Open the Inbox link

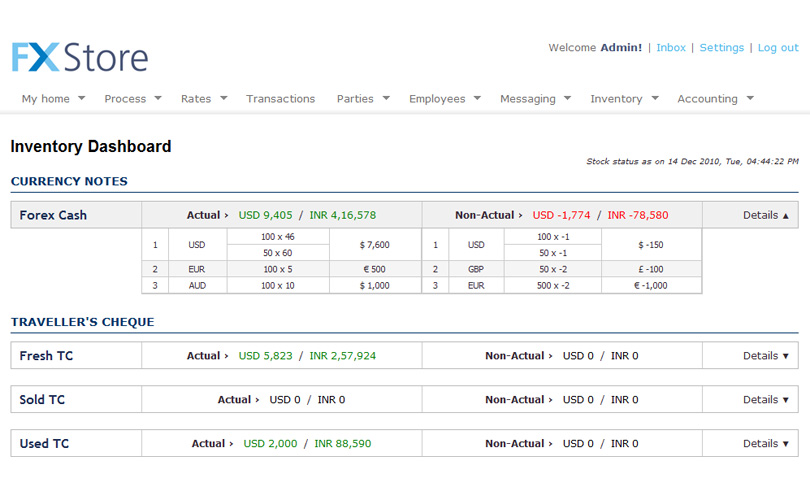pyautogui.click(x=671, y=48)
